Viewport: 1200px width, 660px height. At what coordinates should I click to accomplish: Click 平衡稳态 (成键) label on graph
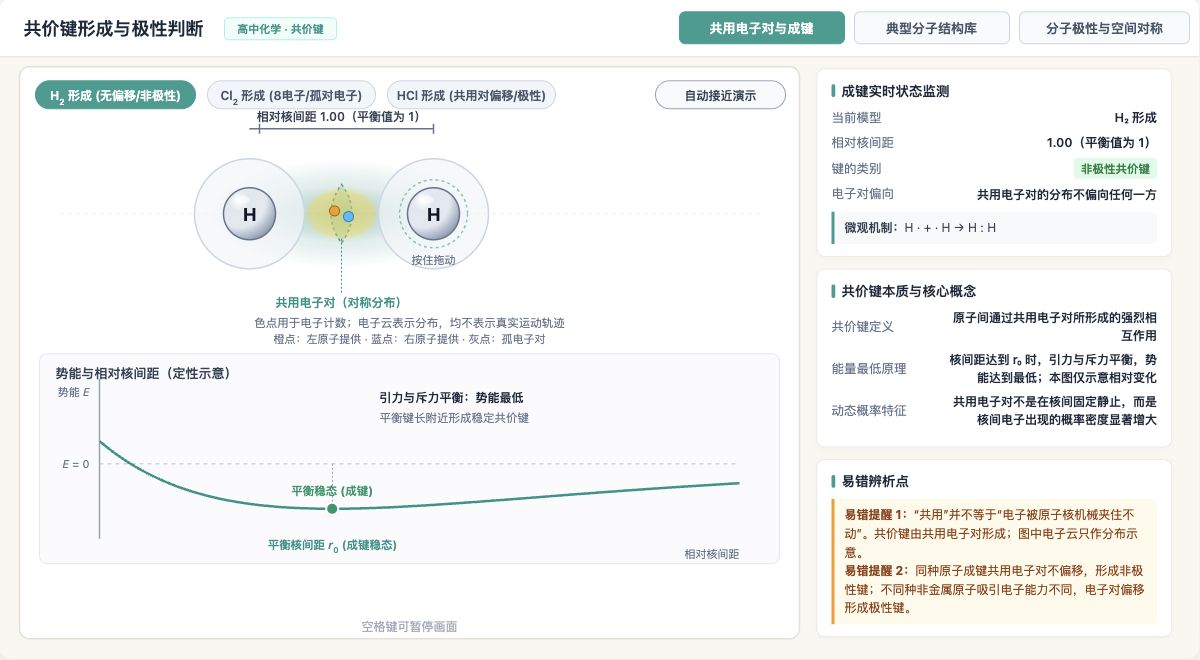[331, 490]
